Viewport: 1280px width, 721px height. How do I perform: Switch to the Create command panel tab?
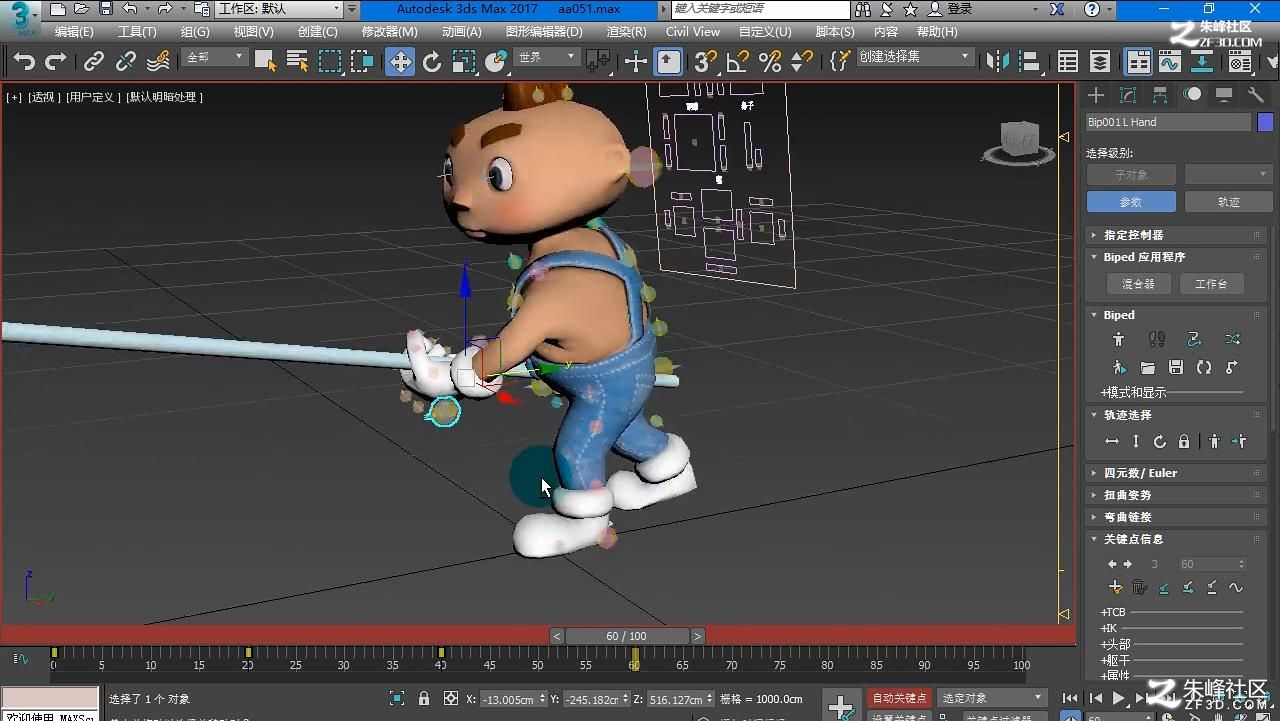(1097, 95)
